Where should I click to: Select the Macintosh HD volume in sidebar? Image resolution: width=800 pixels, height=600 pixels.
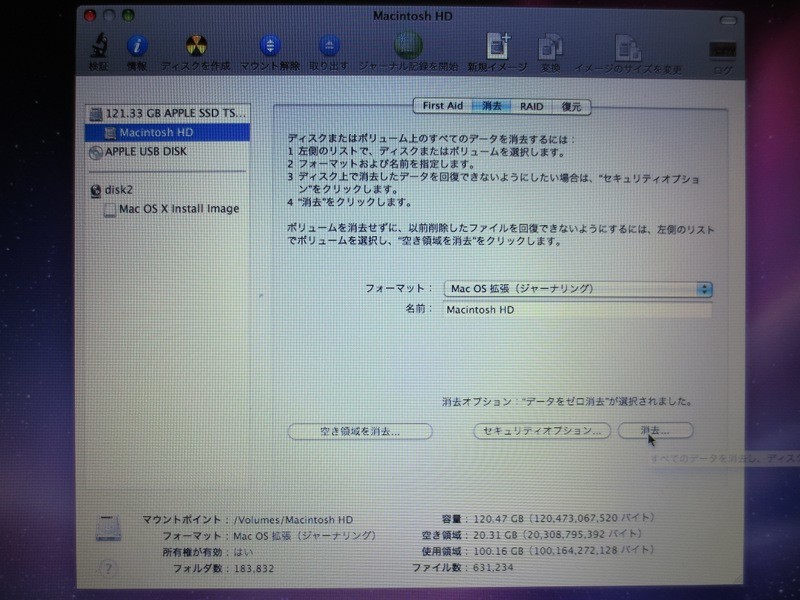point(168,133)
